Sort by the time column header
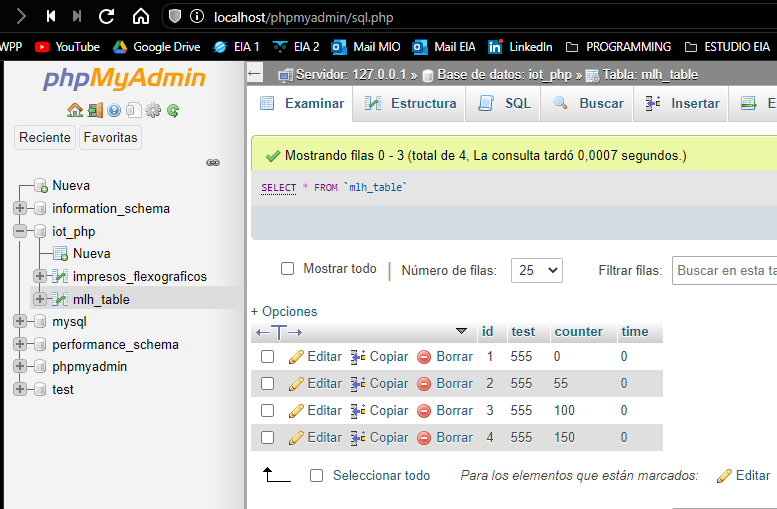Viewport: 777px width, 509px height. pos(634,332)
